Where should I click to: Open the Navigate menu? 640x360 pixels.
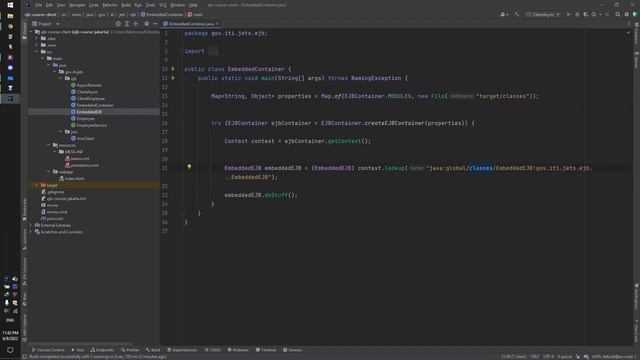tap(77, 5)
